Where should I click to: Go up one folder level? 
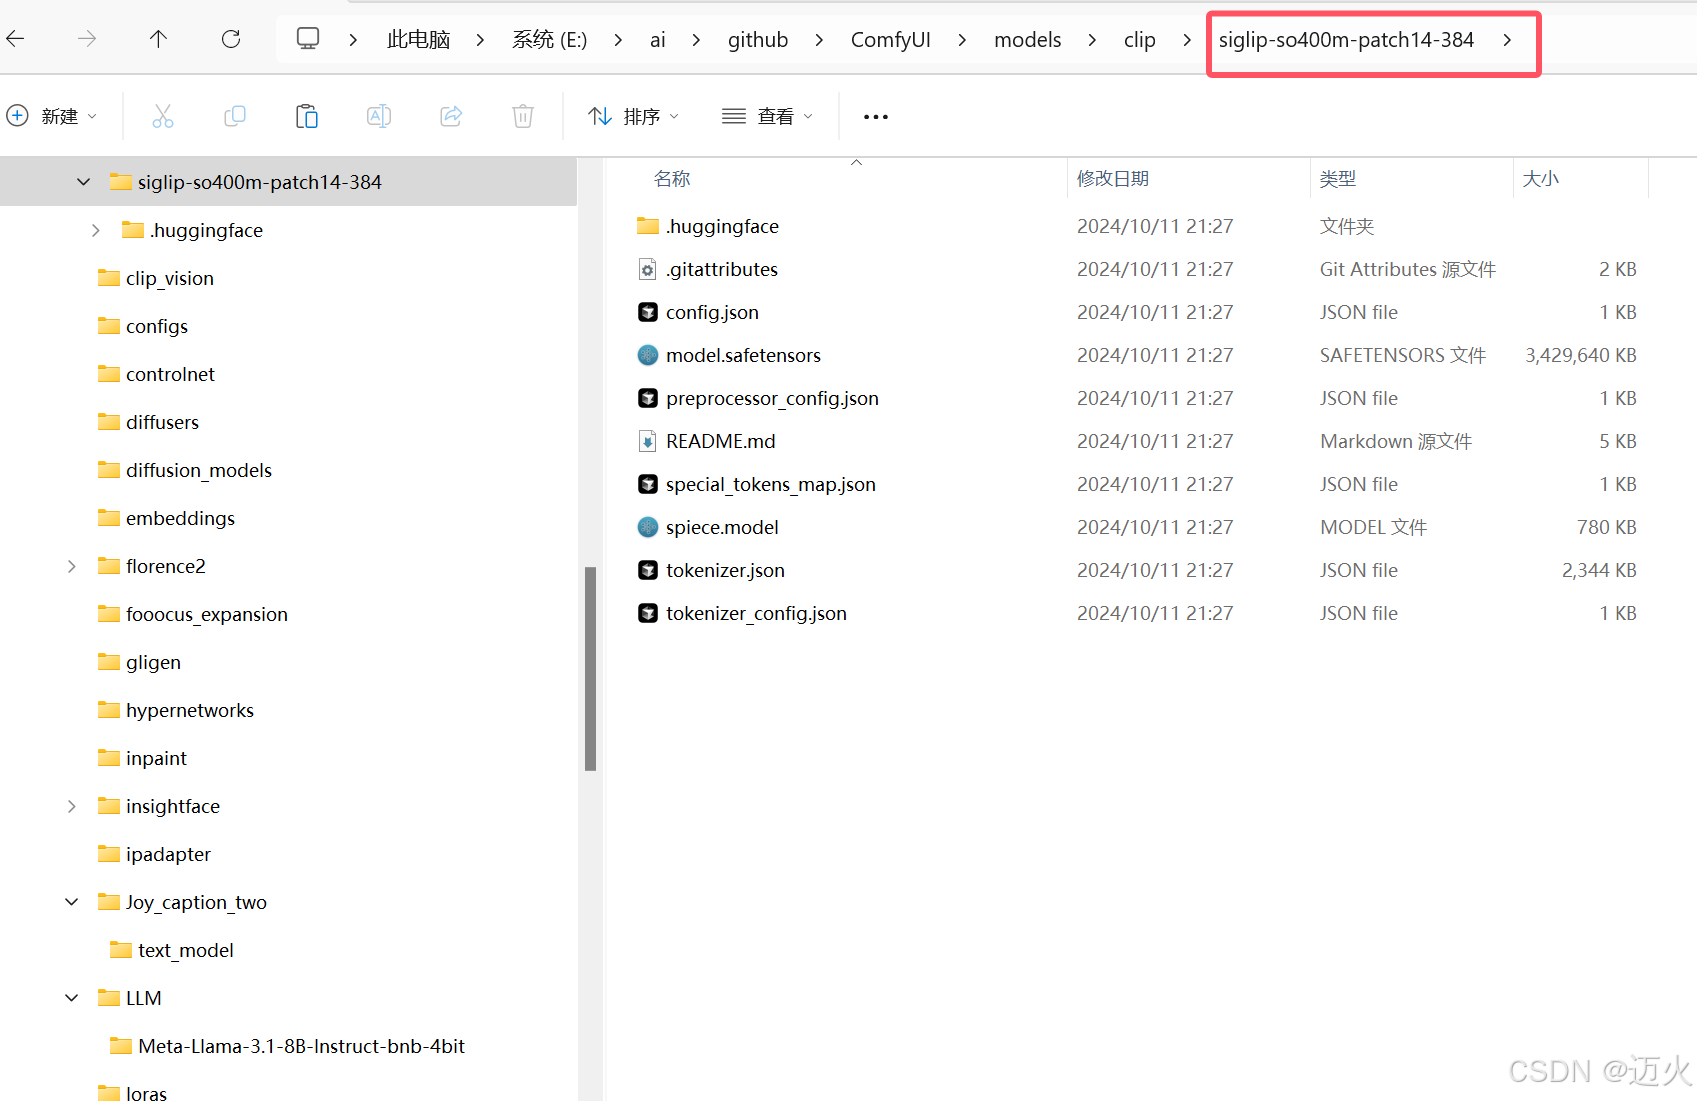[x=158, y=39]
